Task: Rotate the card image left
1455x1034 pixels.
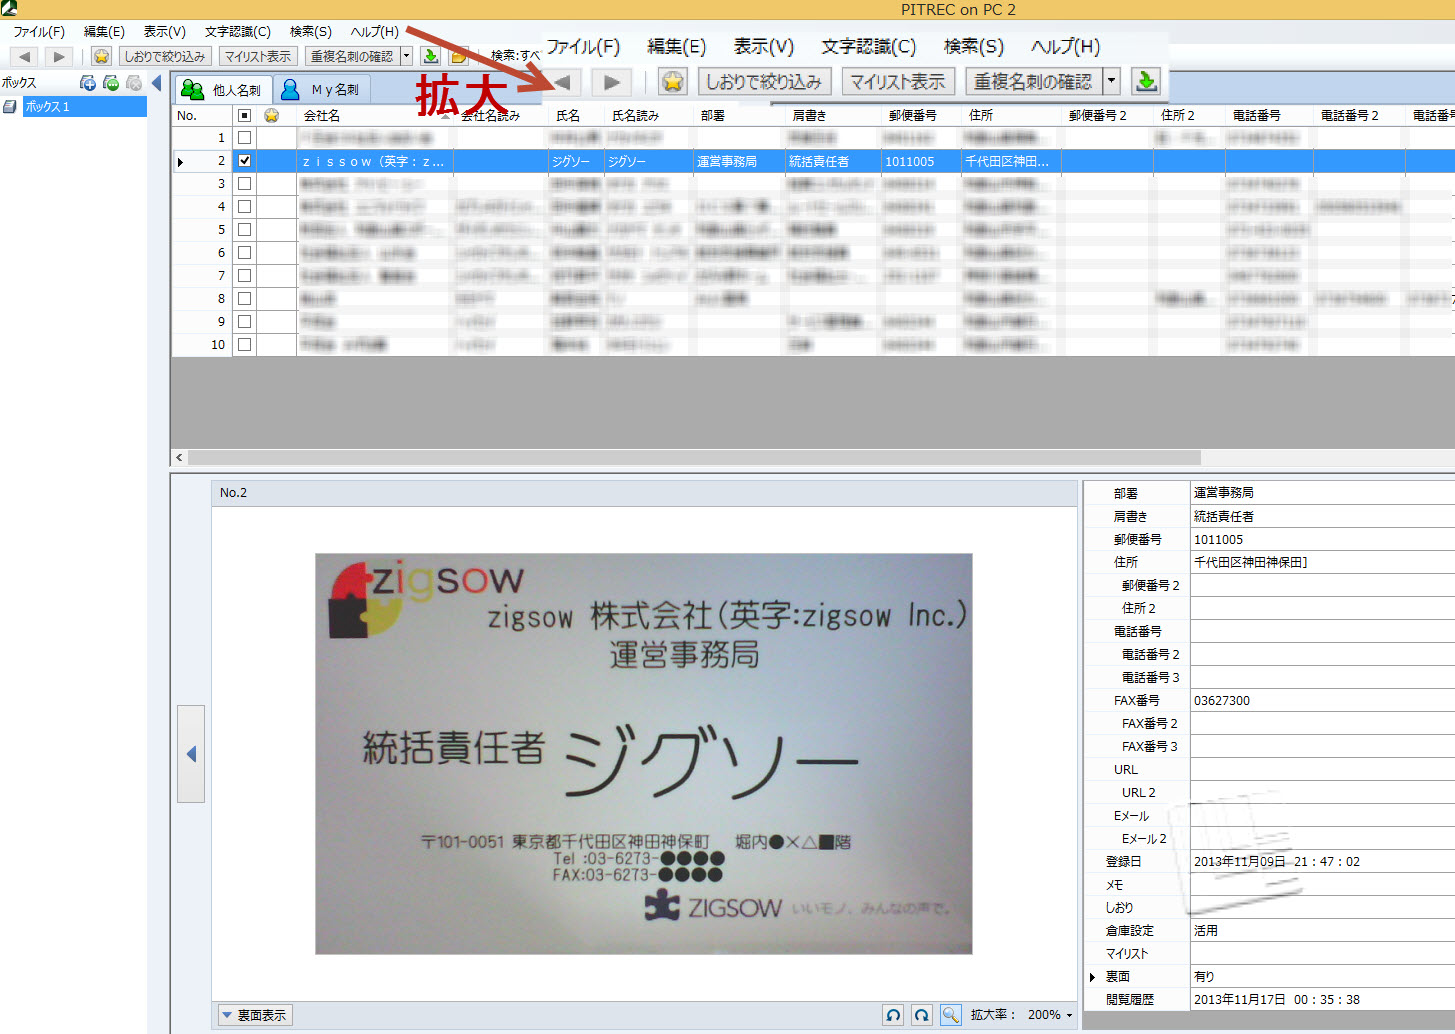Action: (x=893, y=1015)
